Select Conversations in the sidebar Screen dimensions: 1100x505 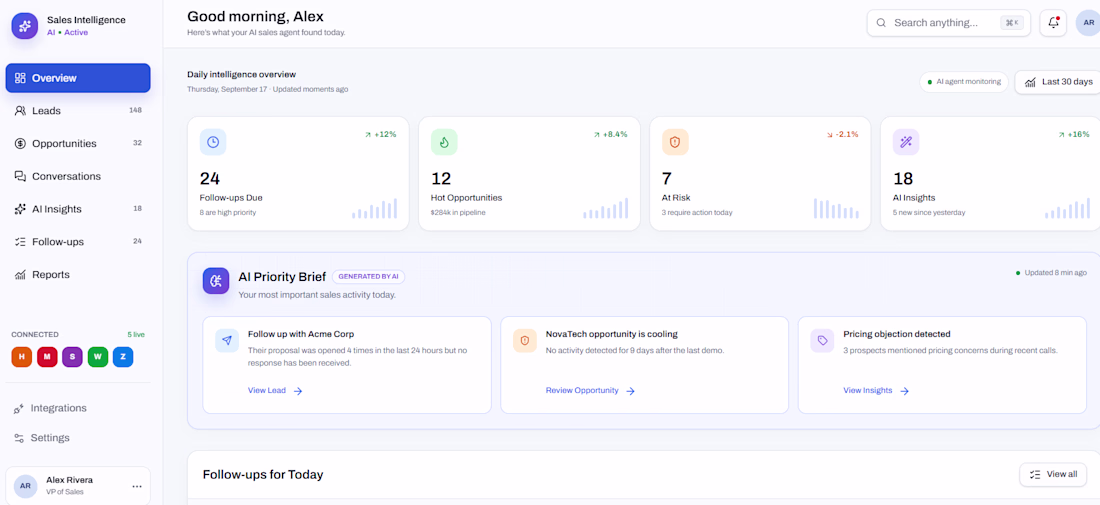(78, 176)
